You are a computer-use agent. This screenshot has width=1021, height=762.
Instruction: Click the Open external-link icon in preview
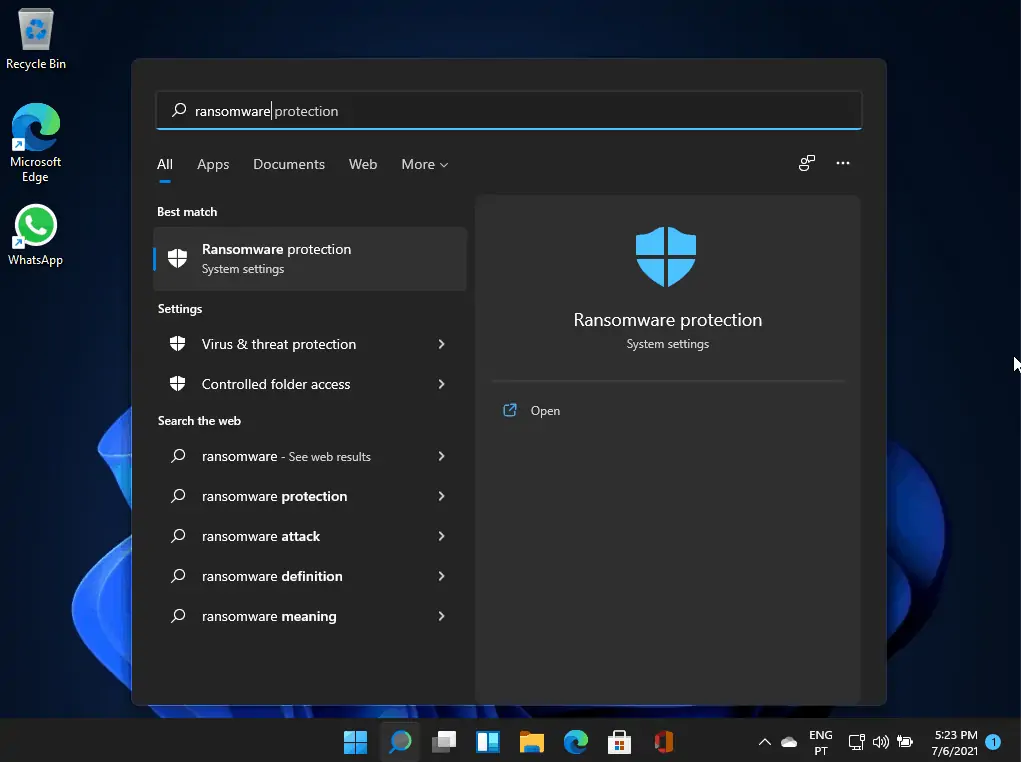point(510,410)
